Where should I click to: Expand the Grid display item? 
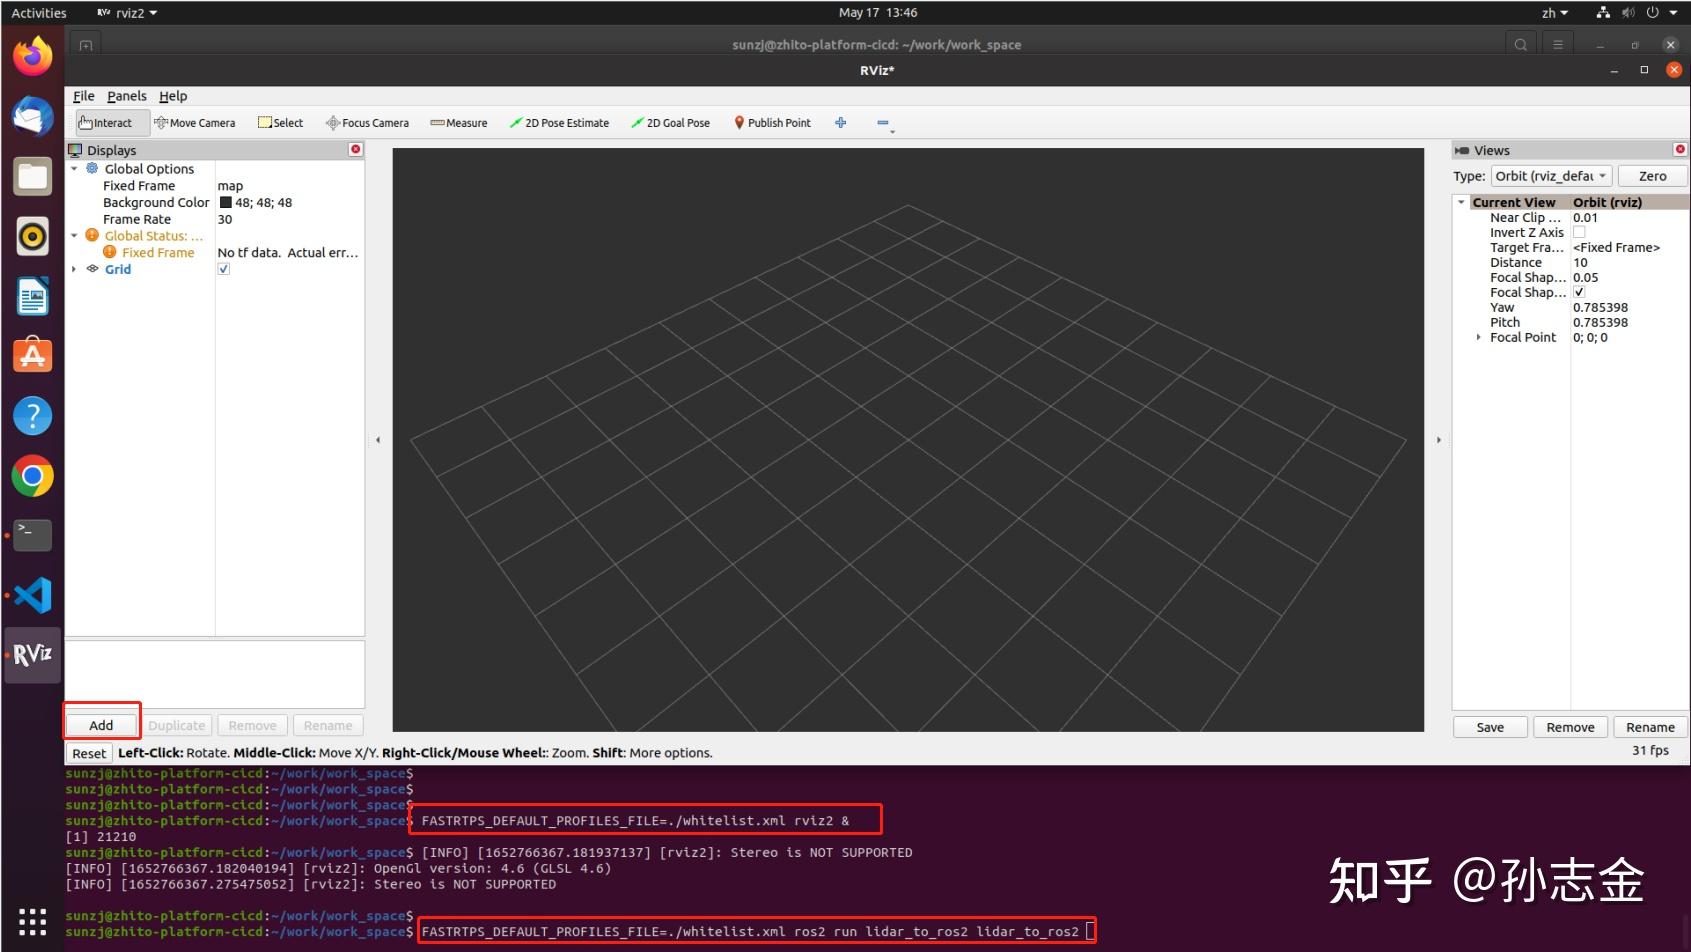click(74, 269)
